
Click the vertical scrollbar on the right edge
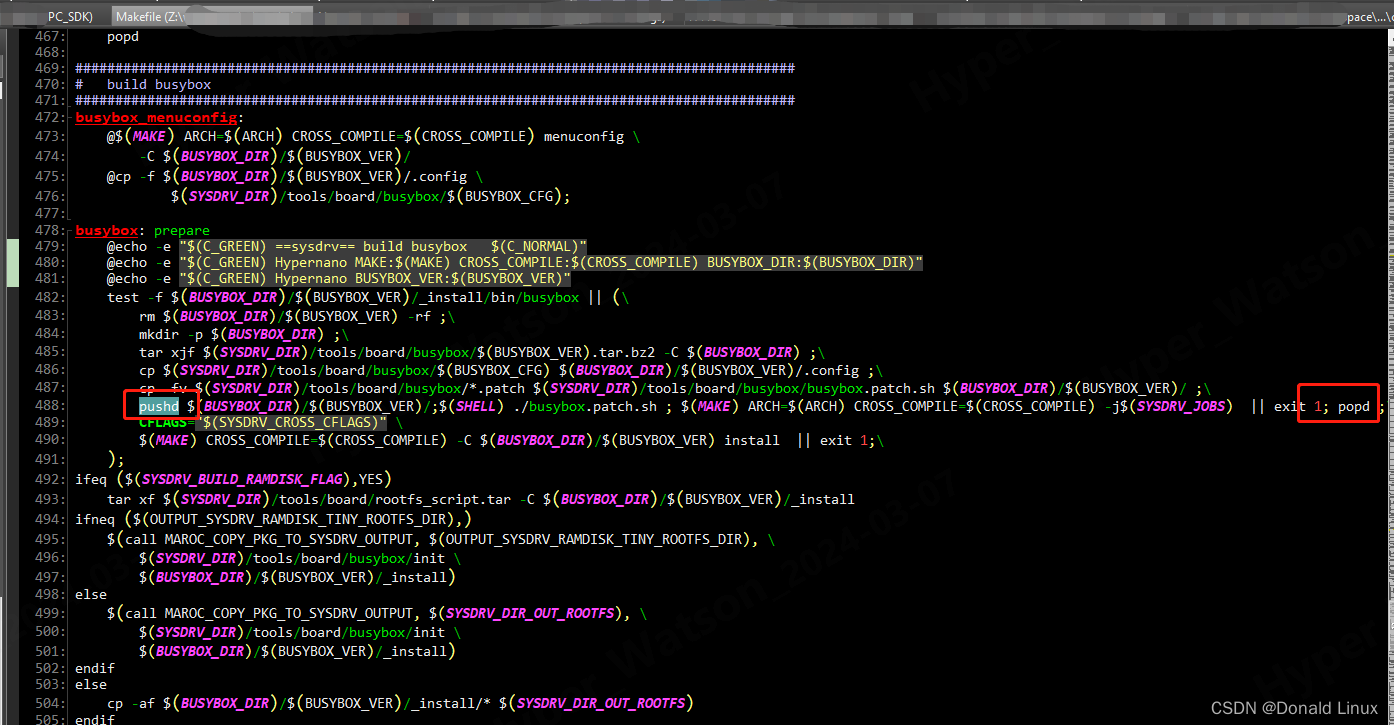point(1388,300)
